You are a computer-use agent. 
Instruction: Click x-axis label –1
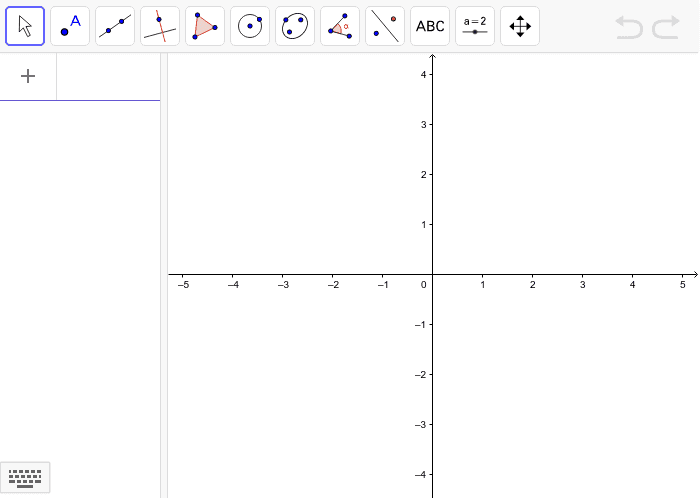point(383,285)
